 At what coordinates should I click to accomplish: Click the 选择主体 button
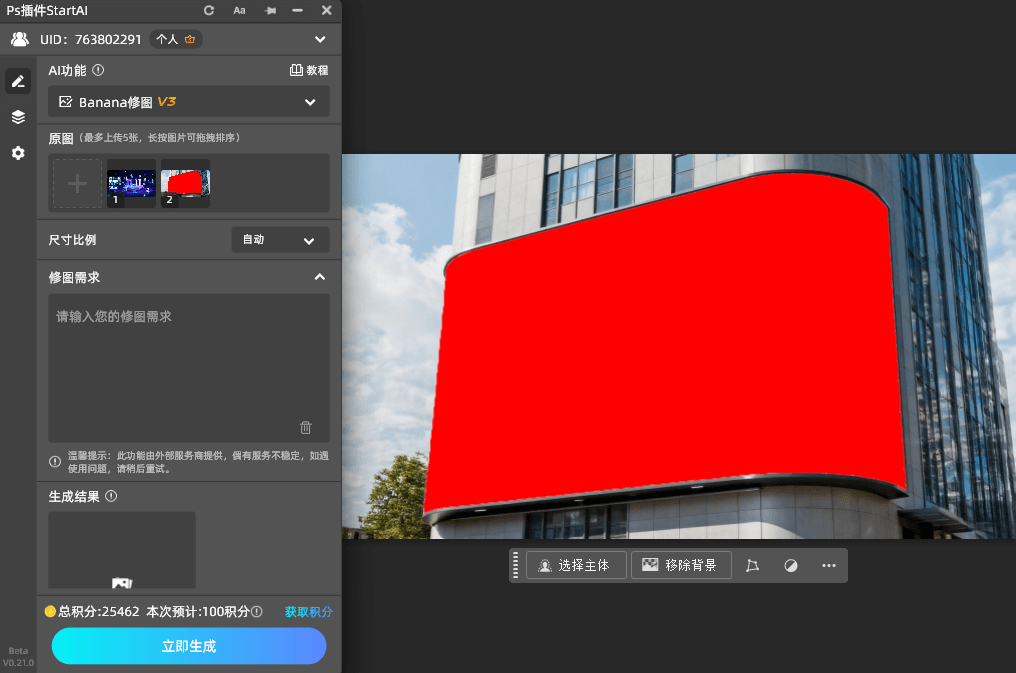click(576, 565)
